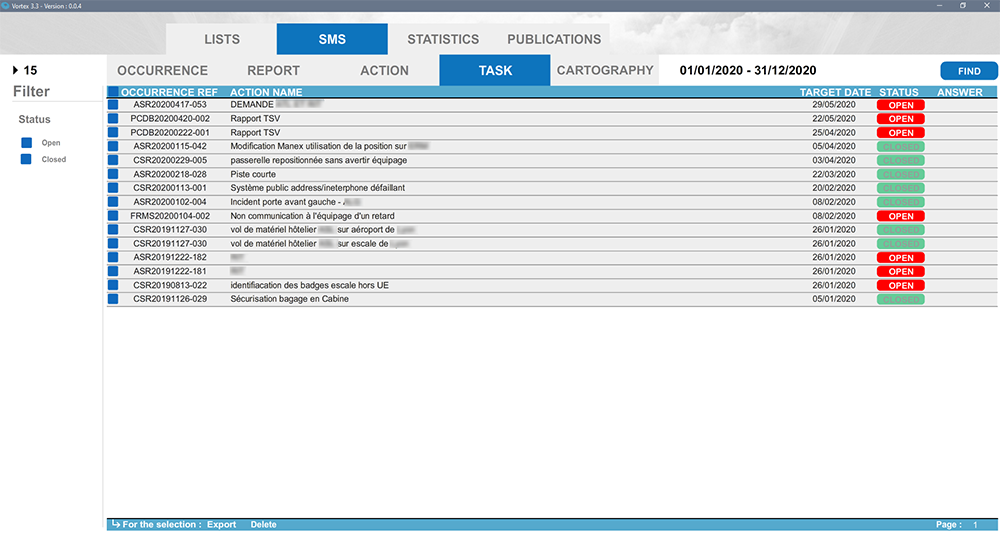Expand the triangle arrow next to 15
The height and width of the screenshot is (542, 1000).
pos(15,70)
